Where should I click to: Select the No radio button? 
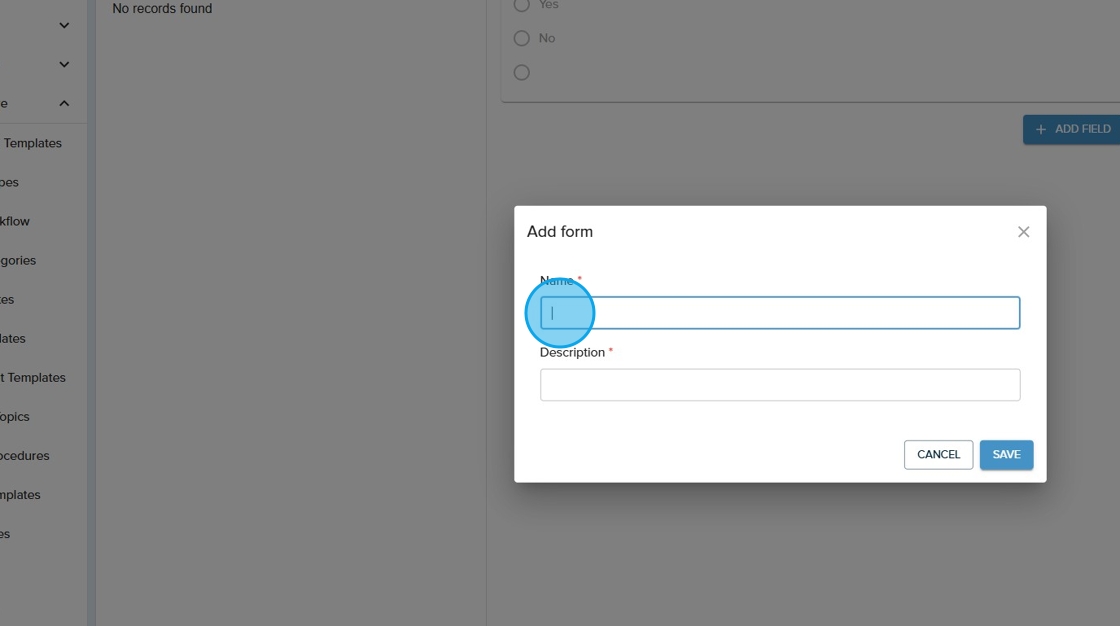(521, 38)
